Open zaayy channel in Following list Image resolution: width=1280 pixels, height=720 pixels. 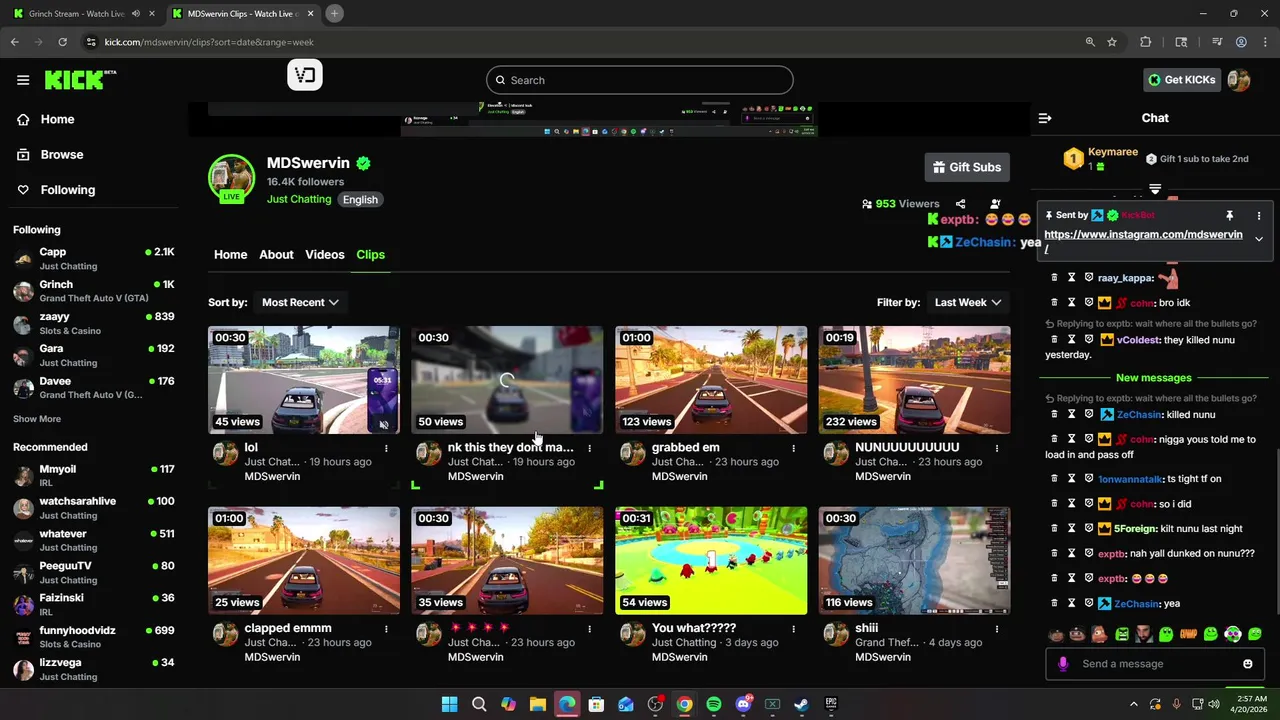pos(93,323)
